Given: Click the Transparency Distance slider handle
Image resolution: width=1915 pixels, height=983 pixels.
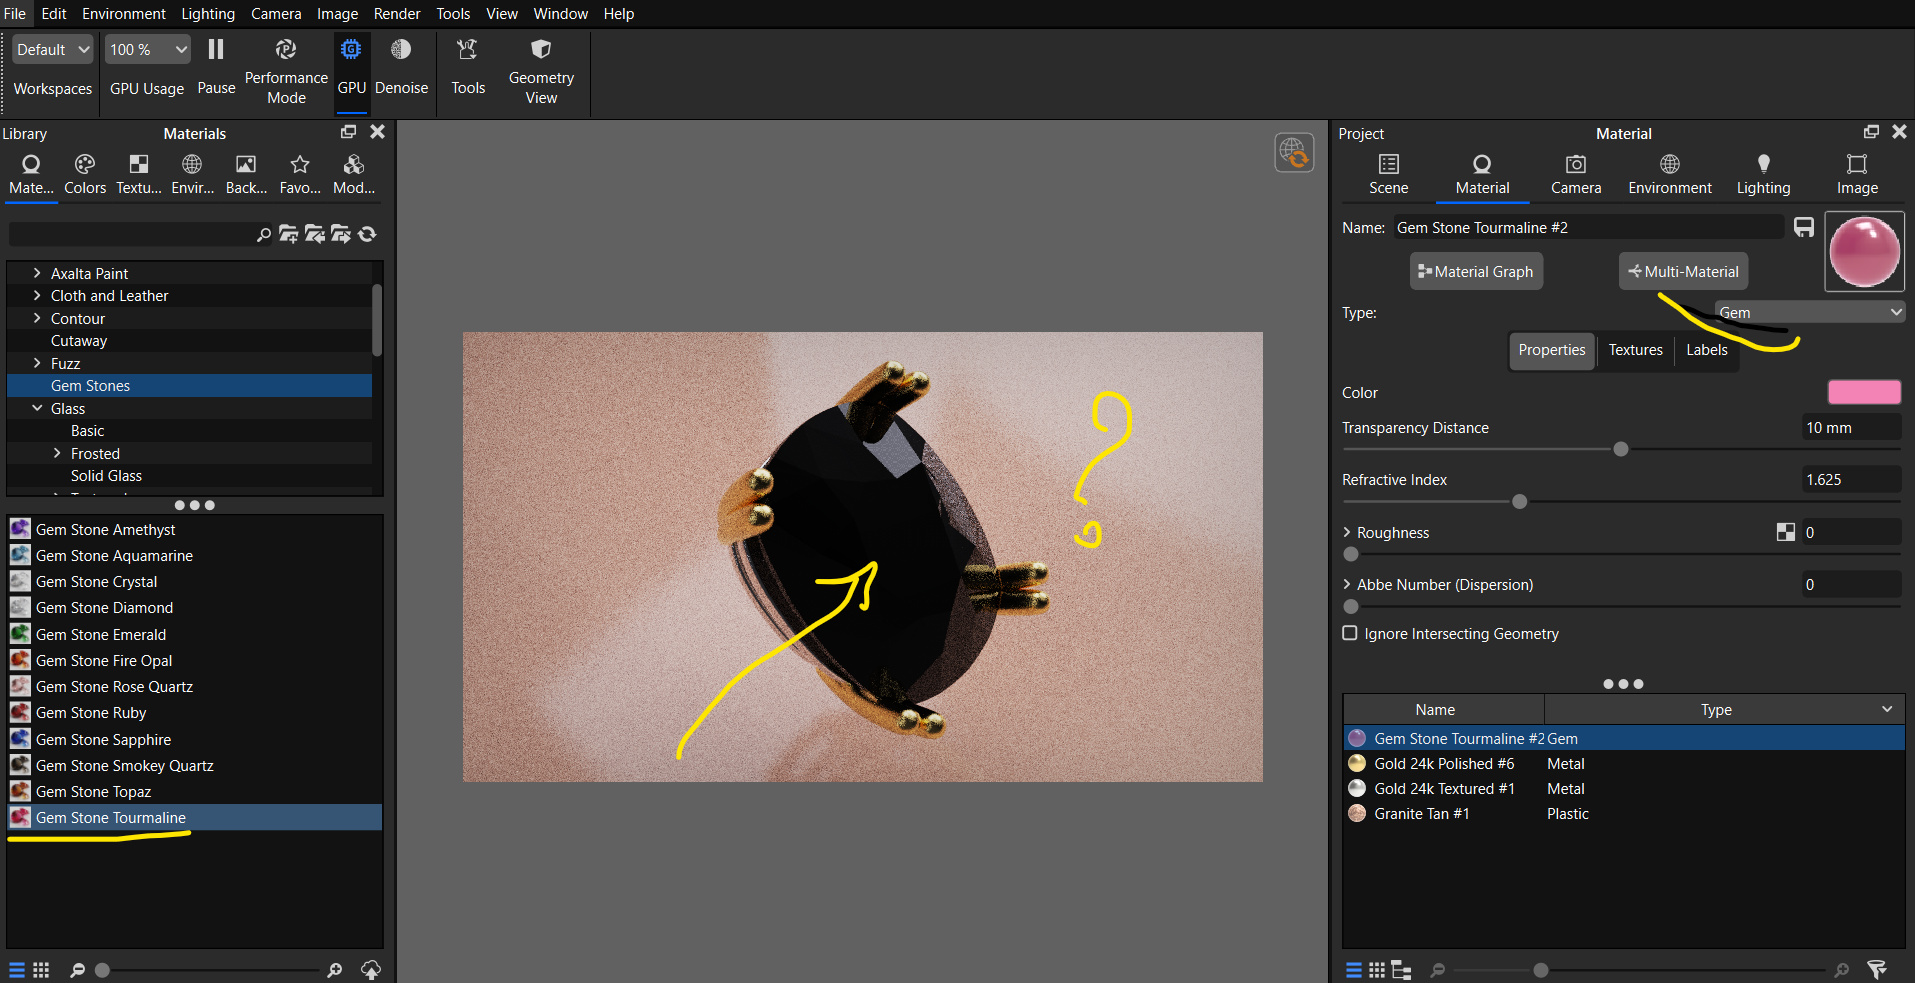Looking at the screenshot, I should 1621,449.
